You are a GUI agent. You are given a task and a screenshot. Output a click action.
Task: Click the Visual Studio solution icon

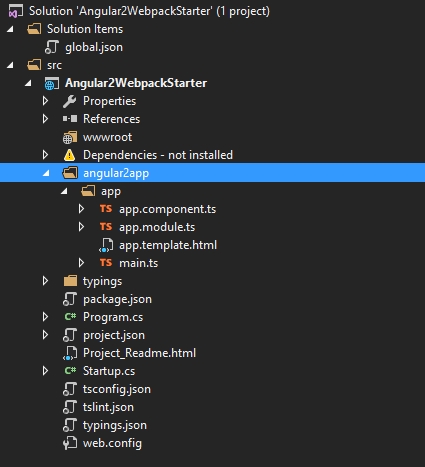click(x=15, y=11)
